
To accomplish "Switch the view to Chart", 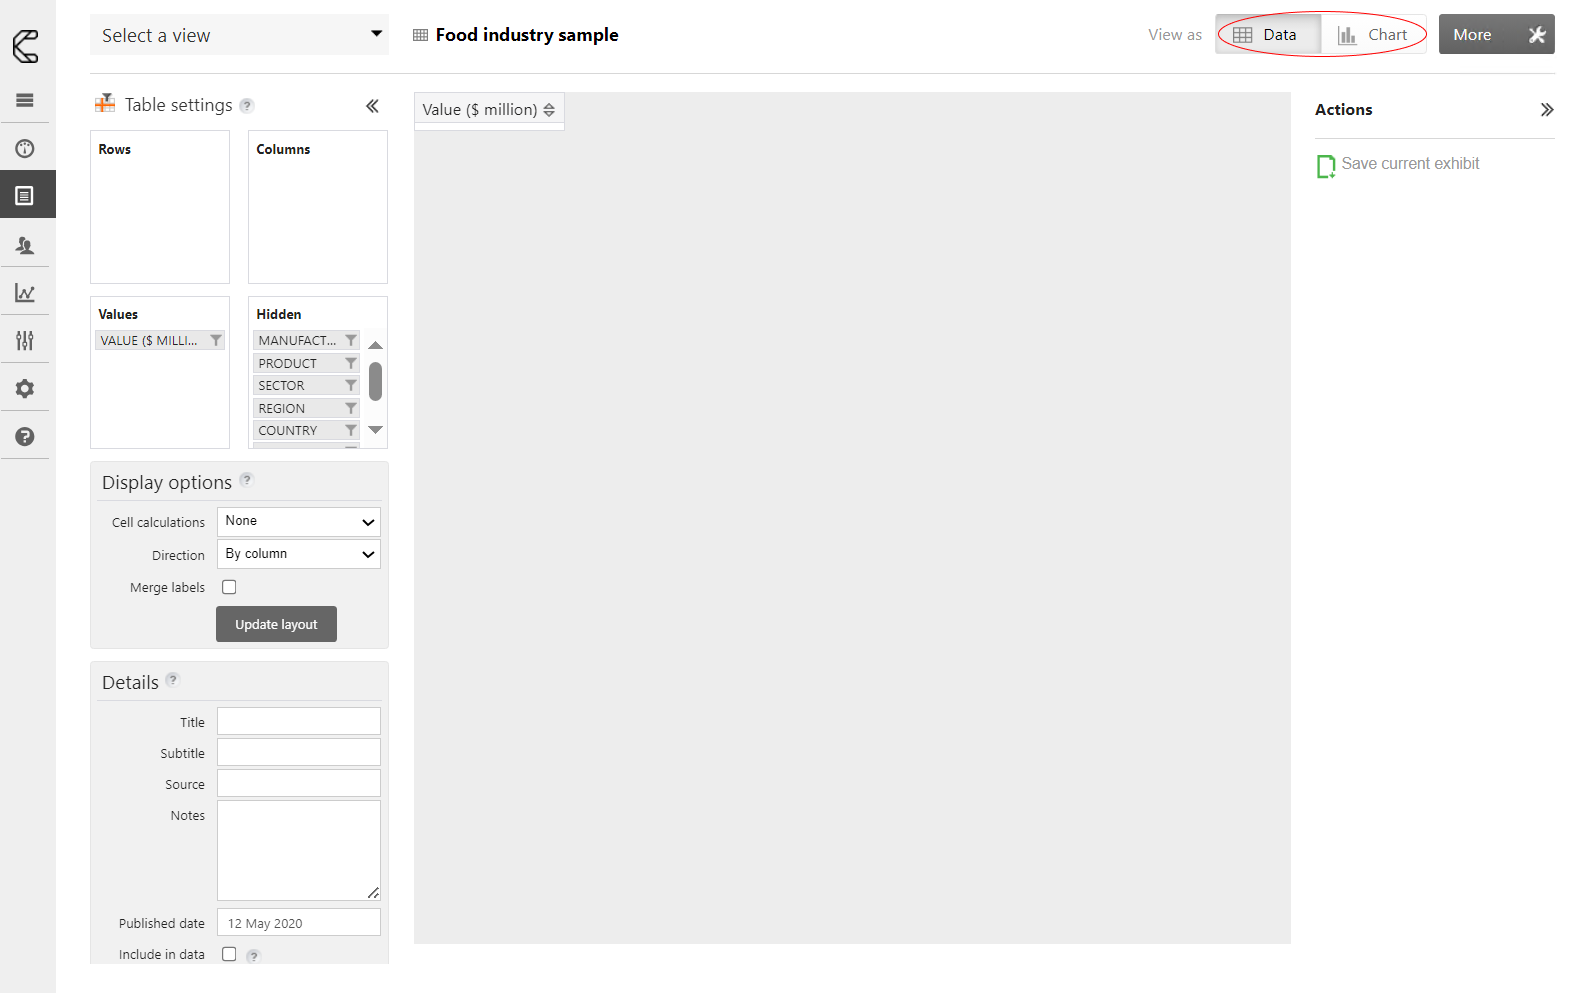I will coord(1373,35).
